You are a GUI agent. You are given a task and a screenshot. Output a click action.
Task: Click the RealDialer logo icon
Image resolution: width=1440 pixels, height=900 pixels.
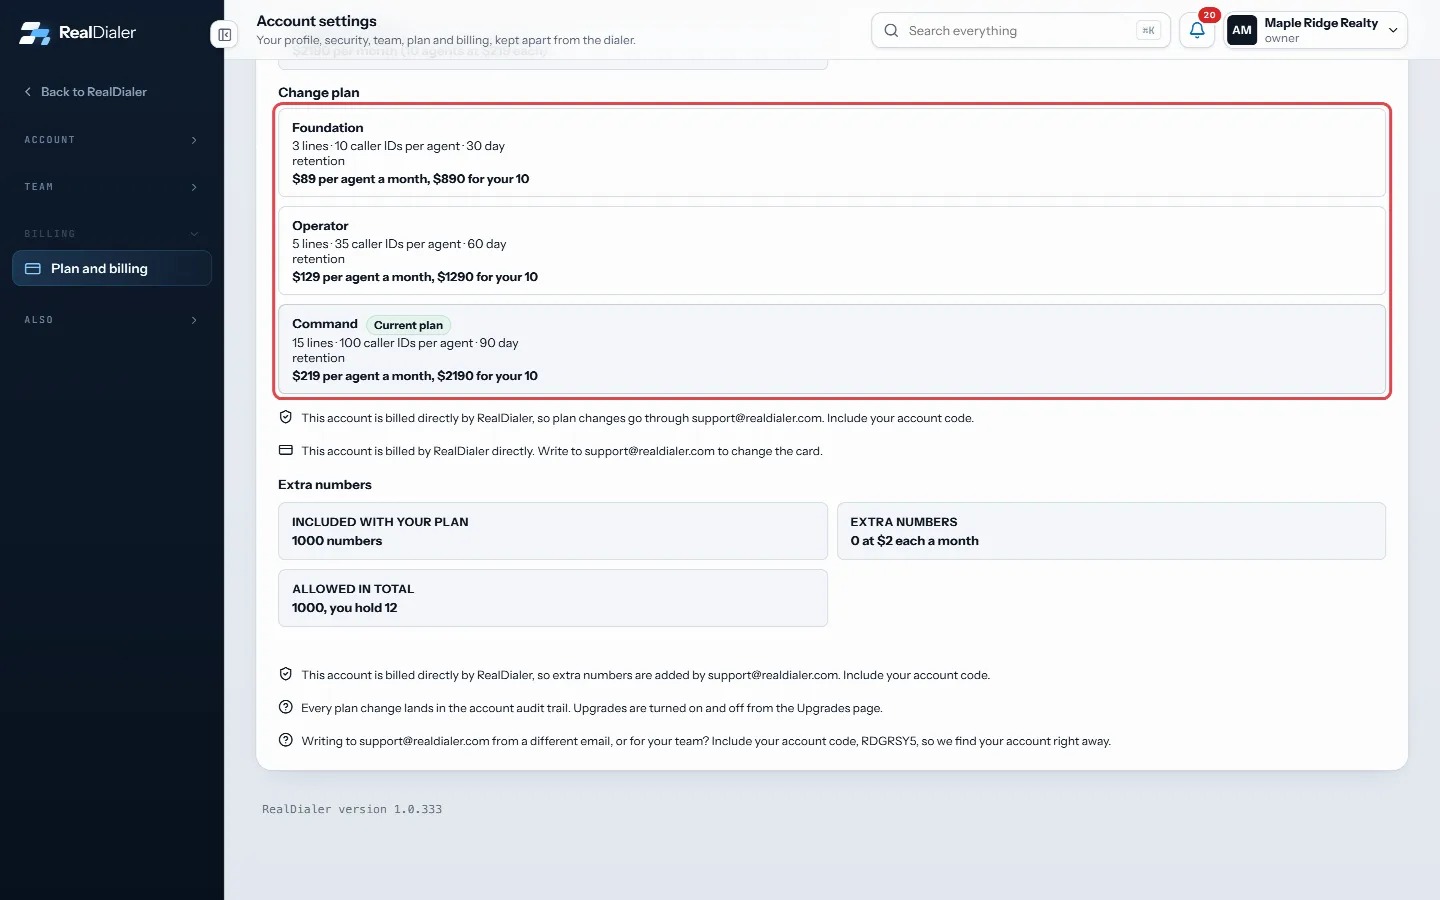(35, 33)
